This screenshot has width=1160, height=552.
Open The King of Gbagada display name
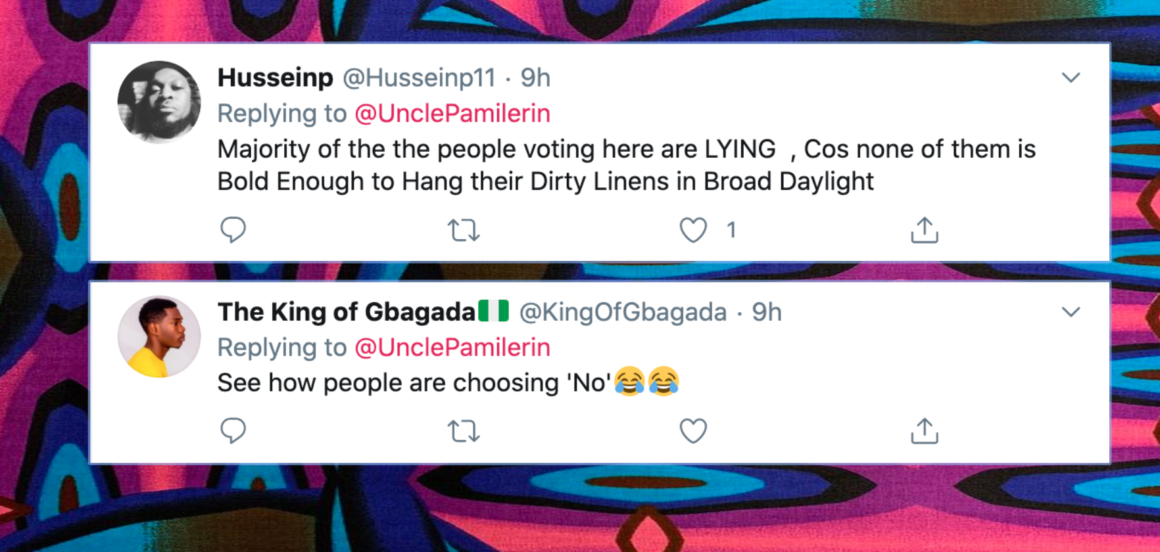(x=346, y=313)
